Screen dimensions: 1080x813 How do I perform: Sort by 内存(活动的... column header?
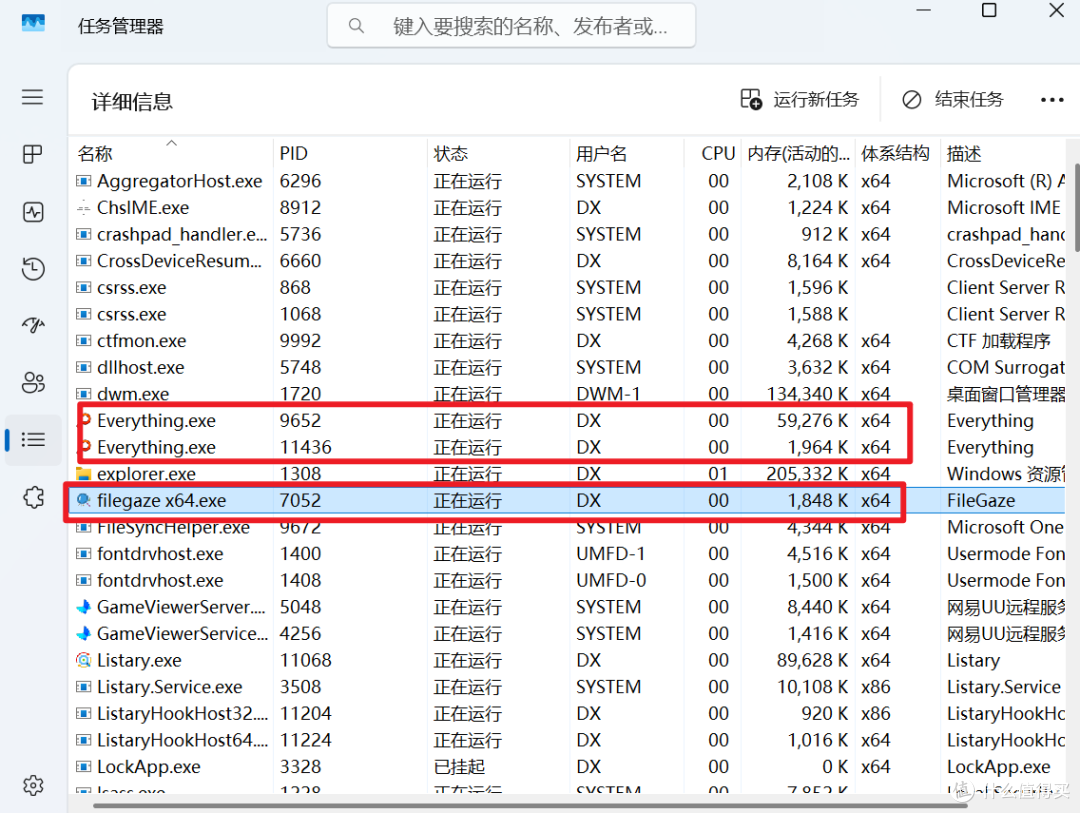click(798, 153)
